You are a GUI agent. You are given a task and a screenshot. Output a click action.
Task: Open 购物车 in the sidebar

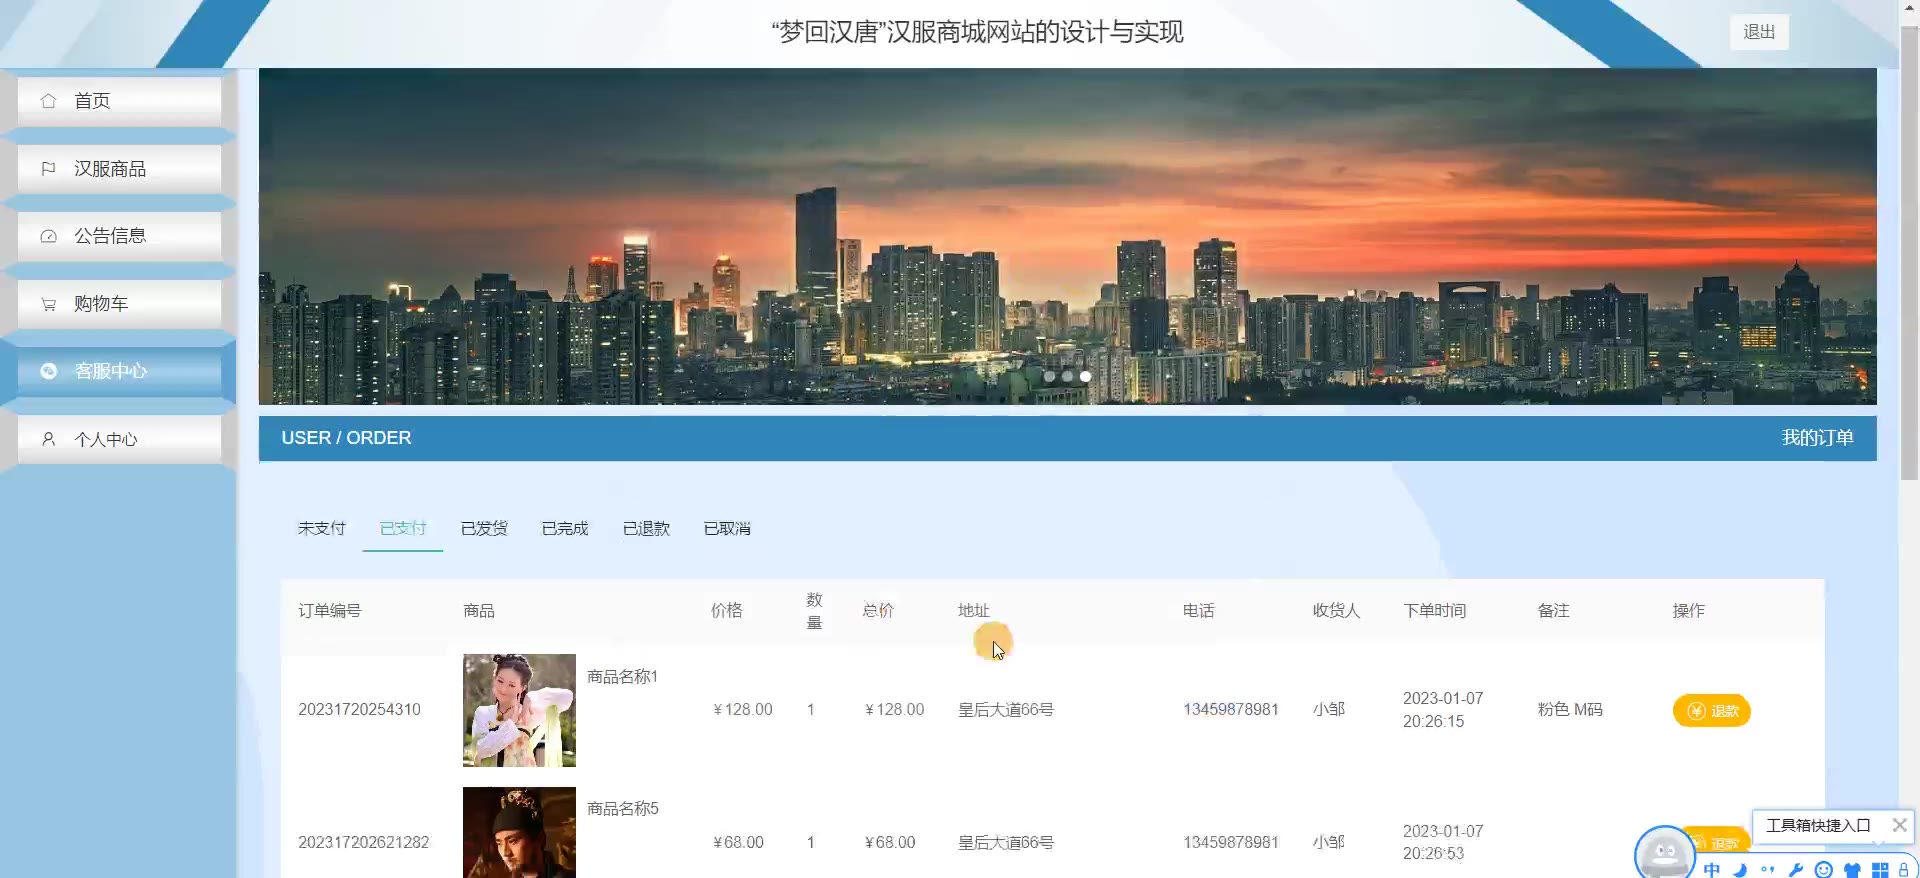(119, 304)
